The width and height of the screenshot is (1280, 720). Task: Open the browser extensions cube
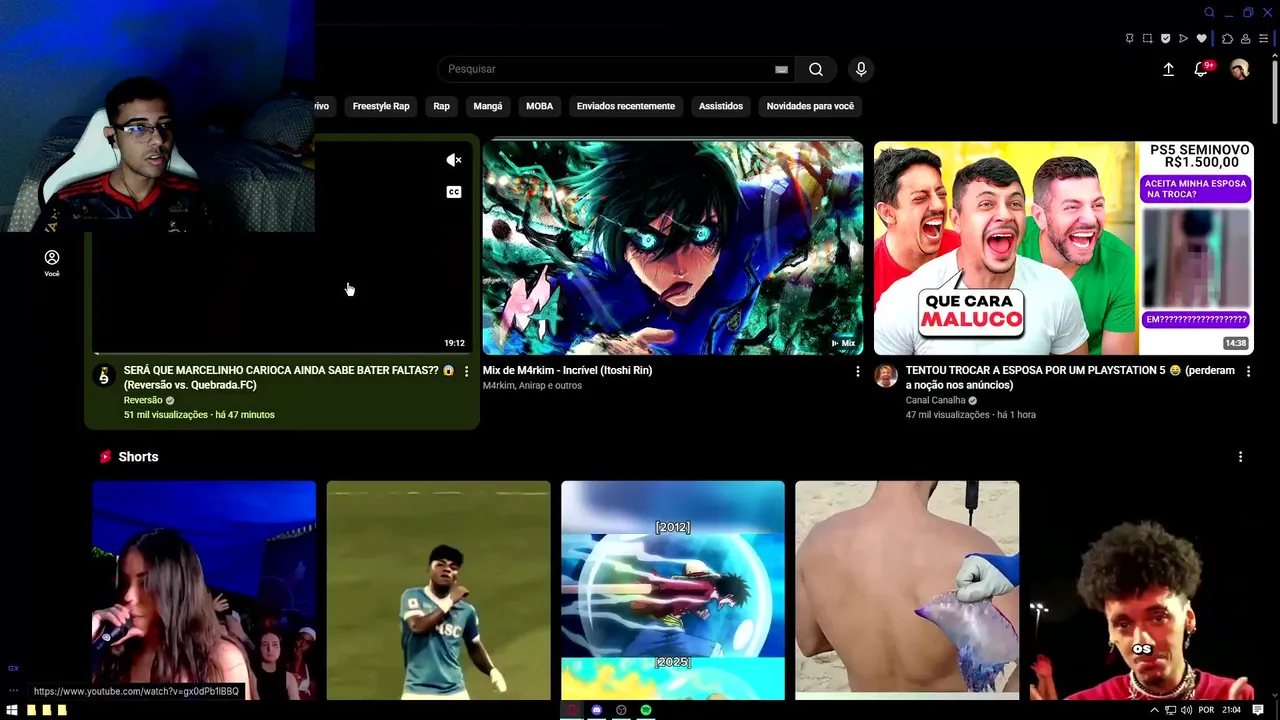tap(1227, 39)
